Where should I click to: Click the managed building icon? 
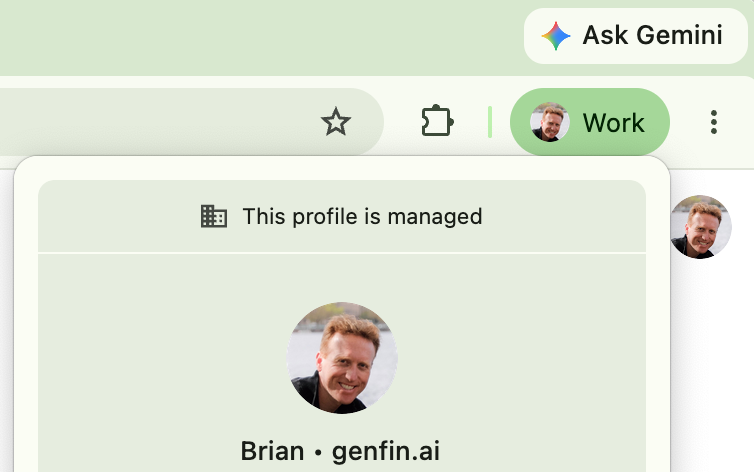(x=214, y=216)
